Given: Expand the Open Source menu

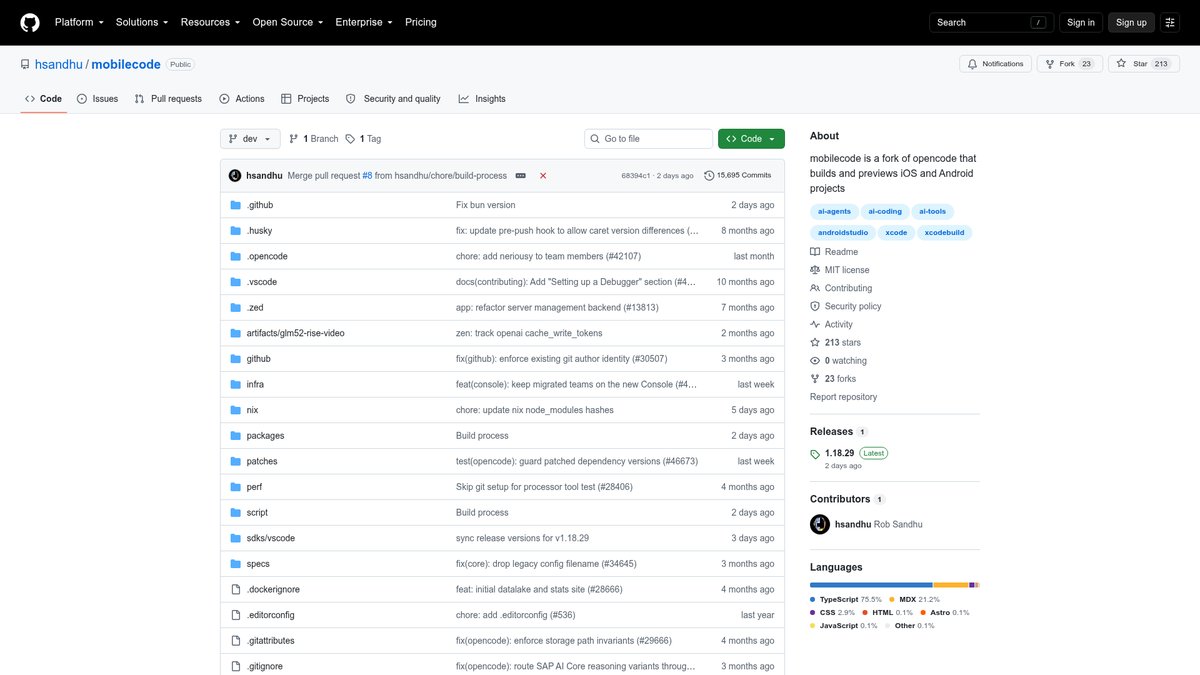Looking at the screenshot, I should tap(288, 22).
